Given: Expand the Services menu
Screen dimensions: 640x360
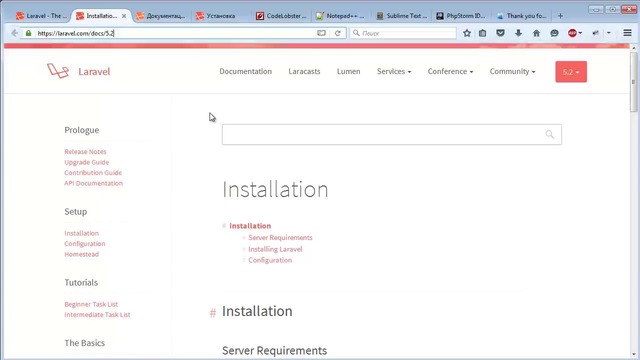Looking at the screenshot, I should click(x=394, y=71).
